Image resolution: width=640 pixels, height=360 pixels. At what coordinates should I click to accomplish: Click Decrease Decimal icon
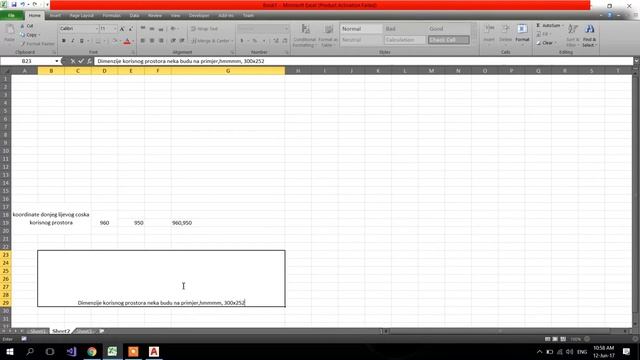pyautogui.click(x=285, y=41)
